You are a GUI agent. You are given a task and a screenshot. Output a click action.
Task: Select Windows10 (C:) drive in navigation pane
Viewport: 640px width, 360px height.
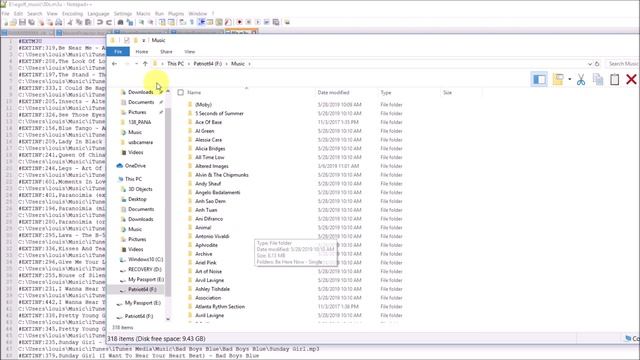click(145, 259)
